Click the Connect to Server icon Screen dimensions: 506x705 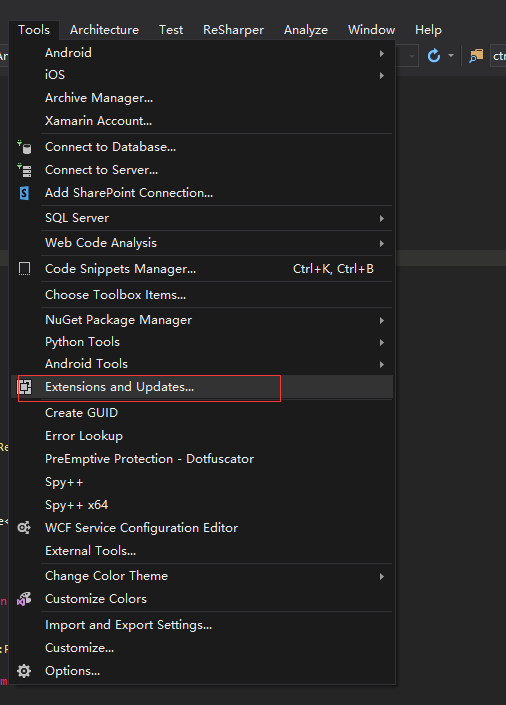24,170
